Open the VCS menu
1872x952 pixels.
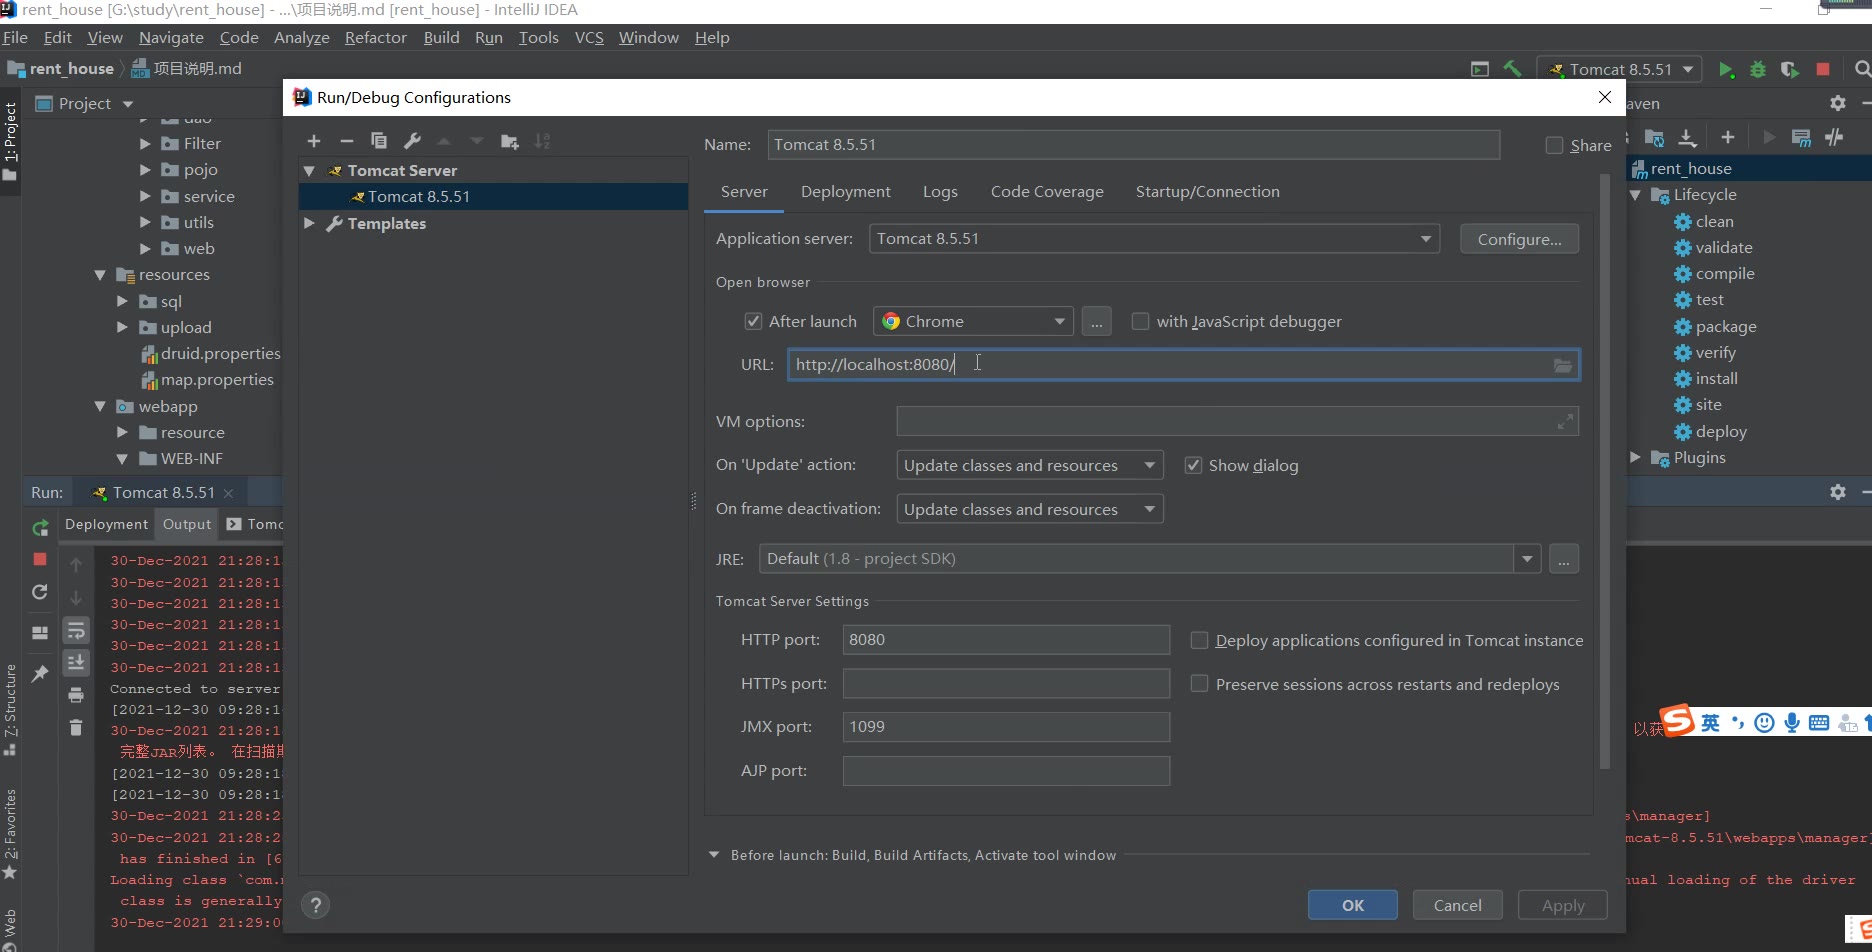[x=589, y=37]
